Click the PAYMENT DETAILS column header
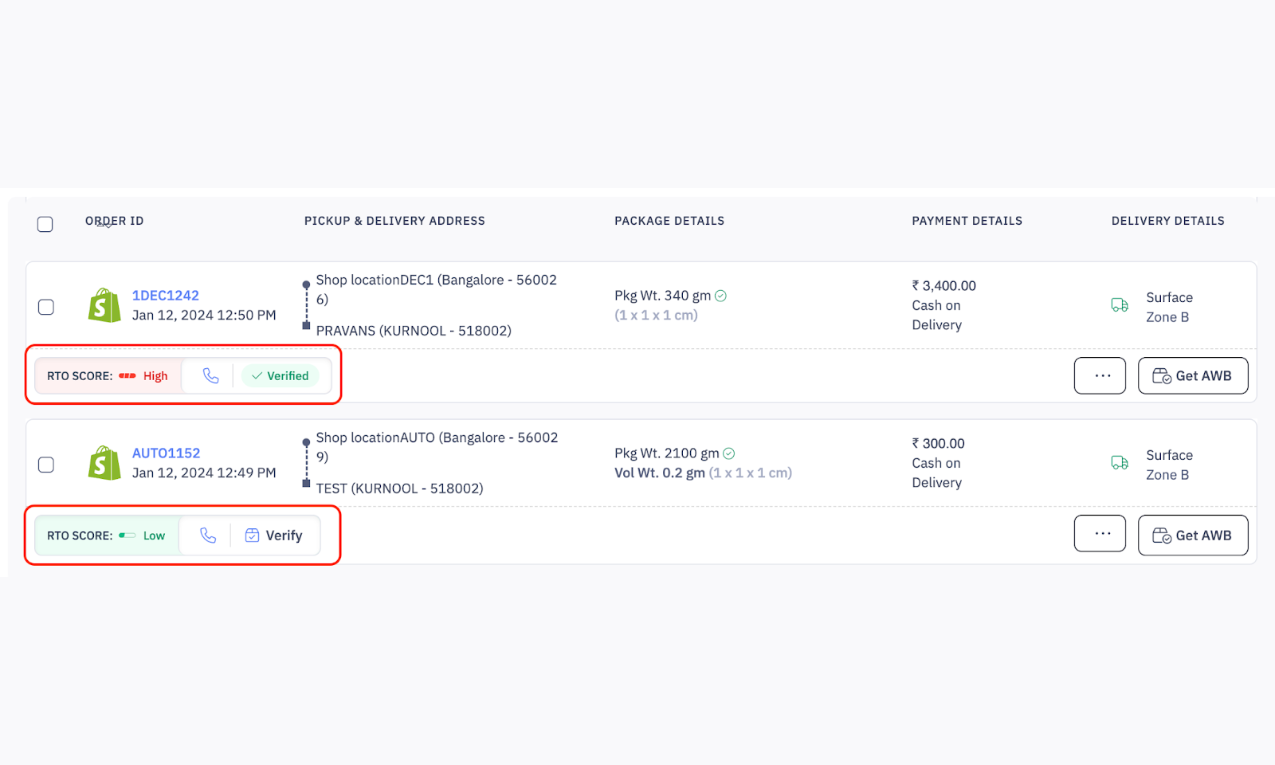Screen dimensions: 1275x765 pos(967,220)
